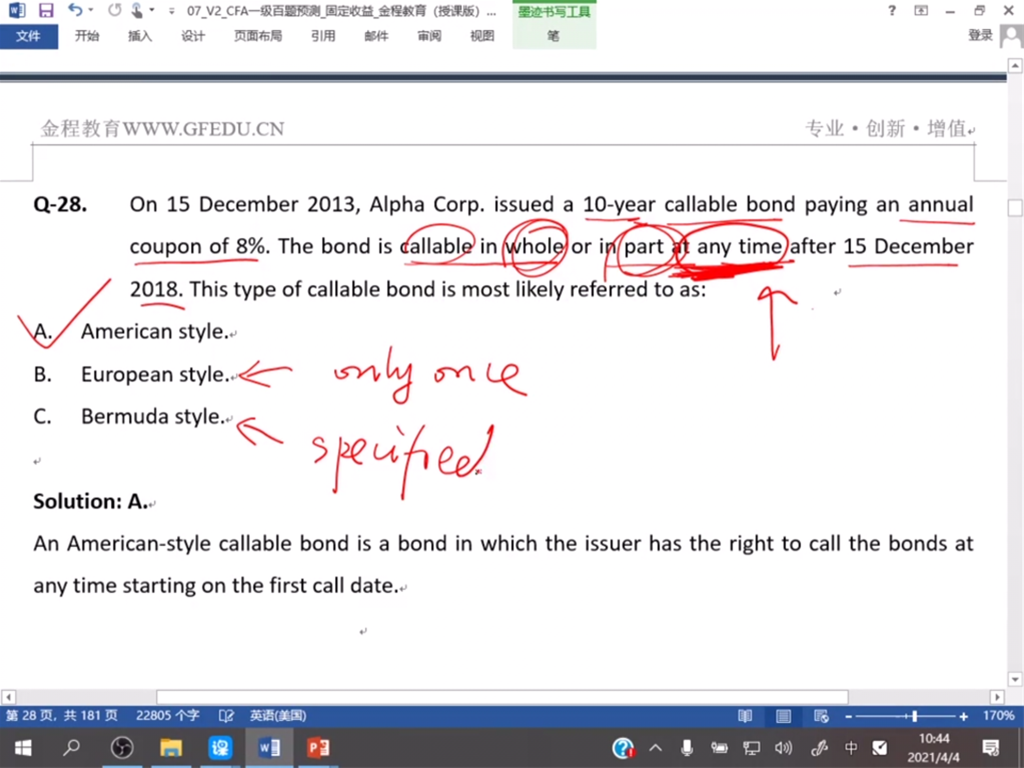Click the vertical scrollbar down arrow

pos(1015,679)
